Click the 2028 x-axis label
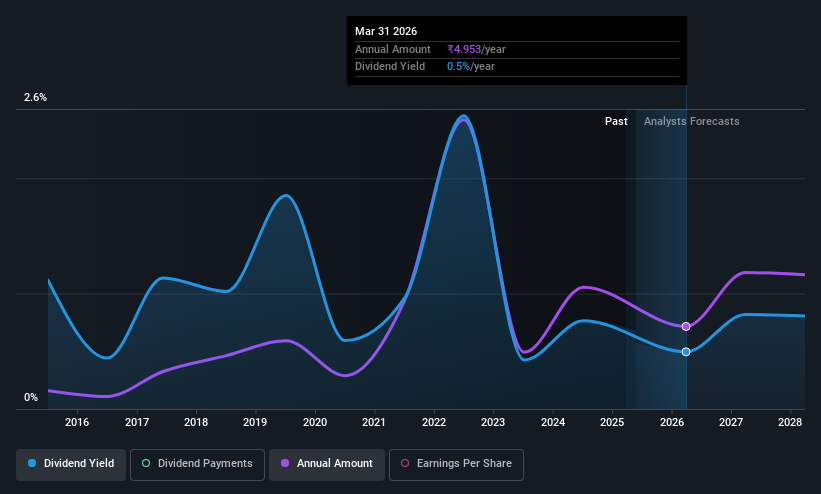This screenshot has width=821, height=494. (x=790, y=422)
